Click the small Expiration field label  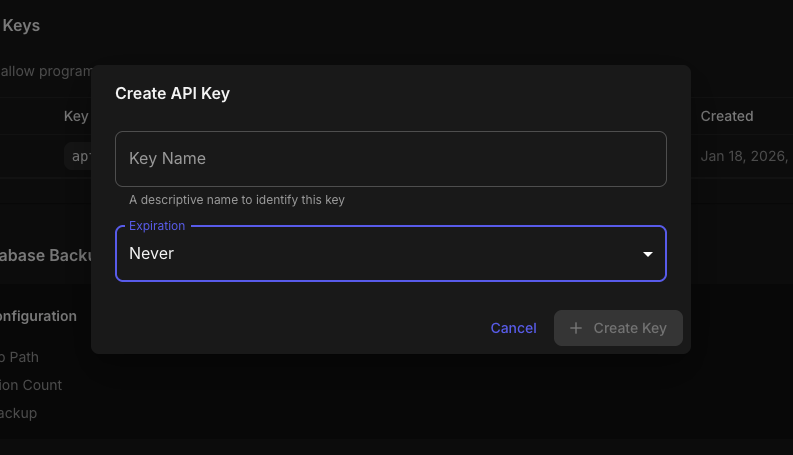(x=157, y=226)
